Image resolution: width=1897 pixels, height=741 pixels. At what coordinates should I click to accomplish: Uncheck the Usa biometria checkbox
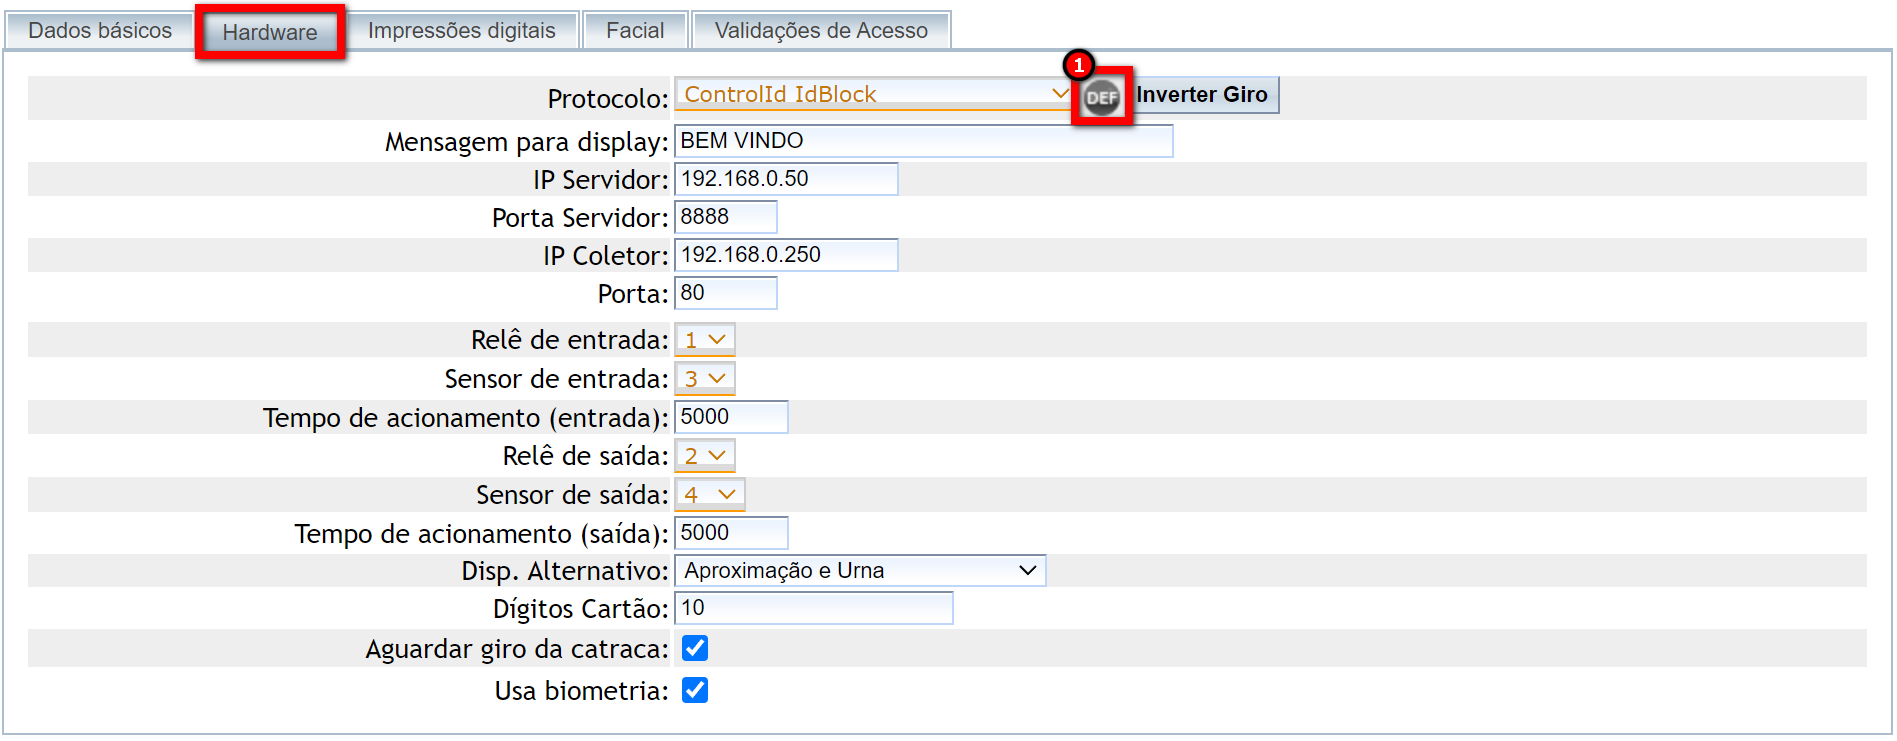[695, 690]
